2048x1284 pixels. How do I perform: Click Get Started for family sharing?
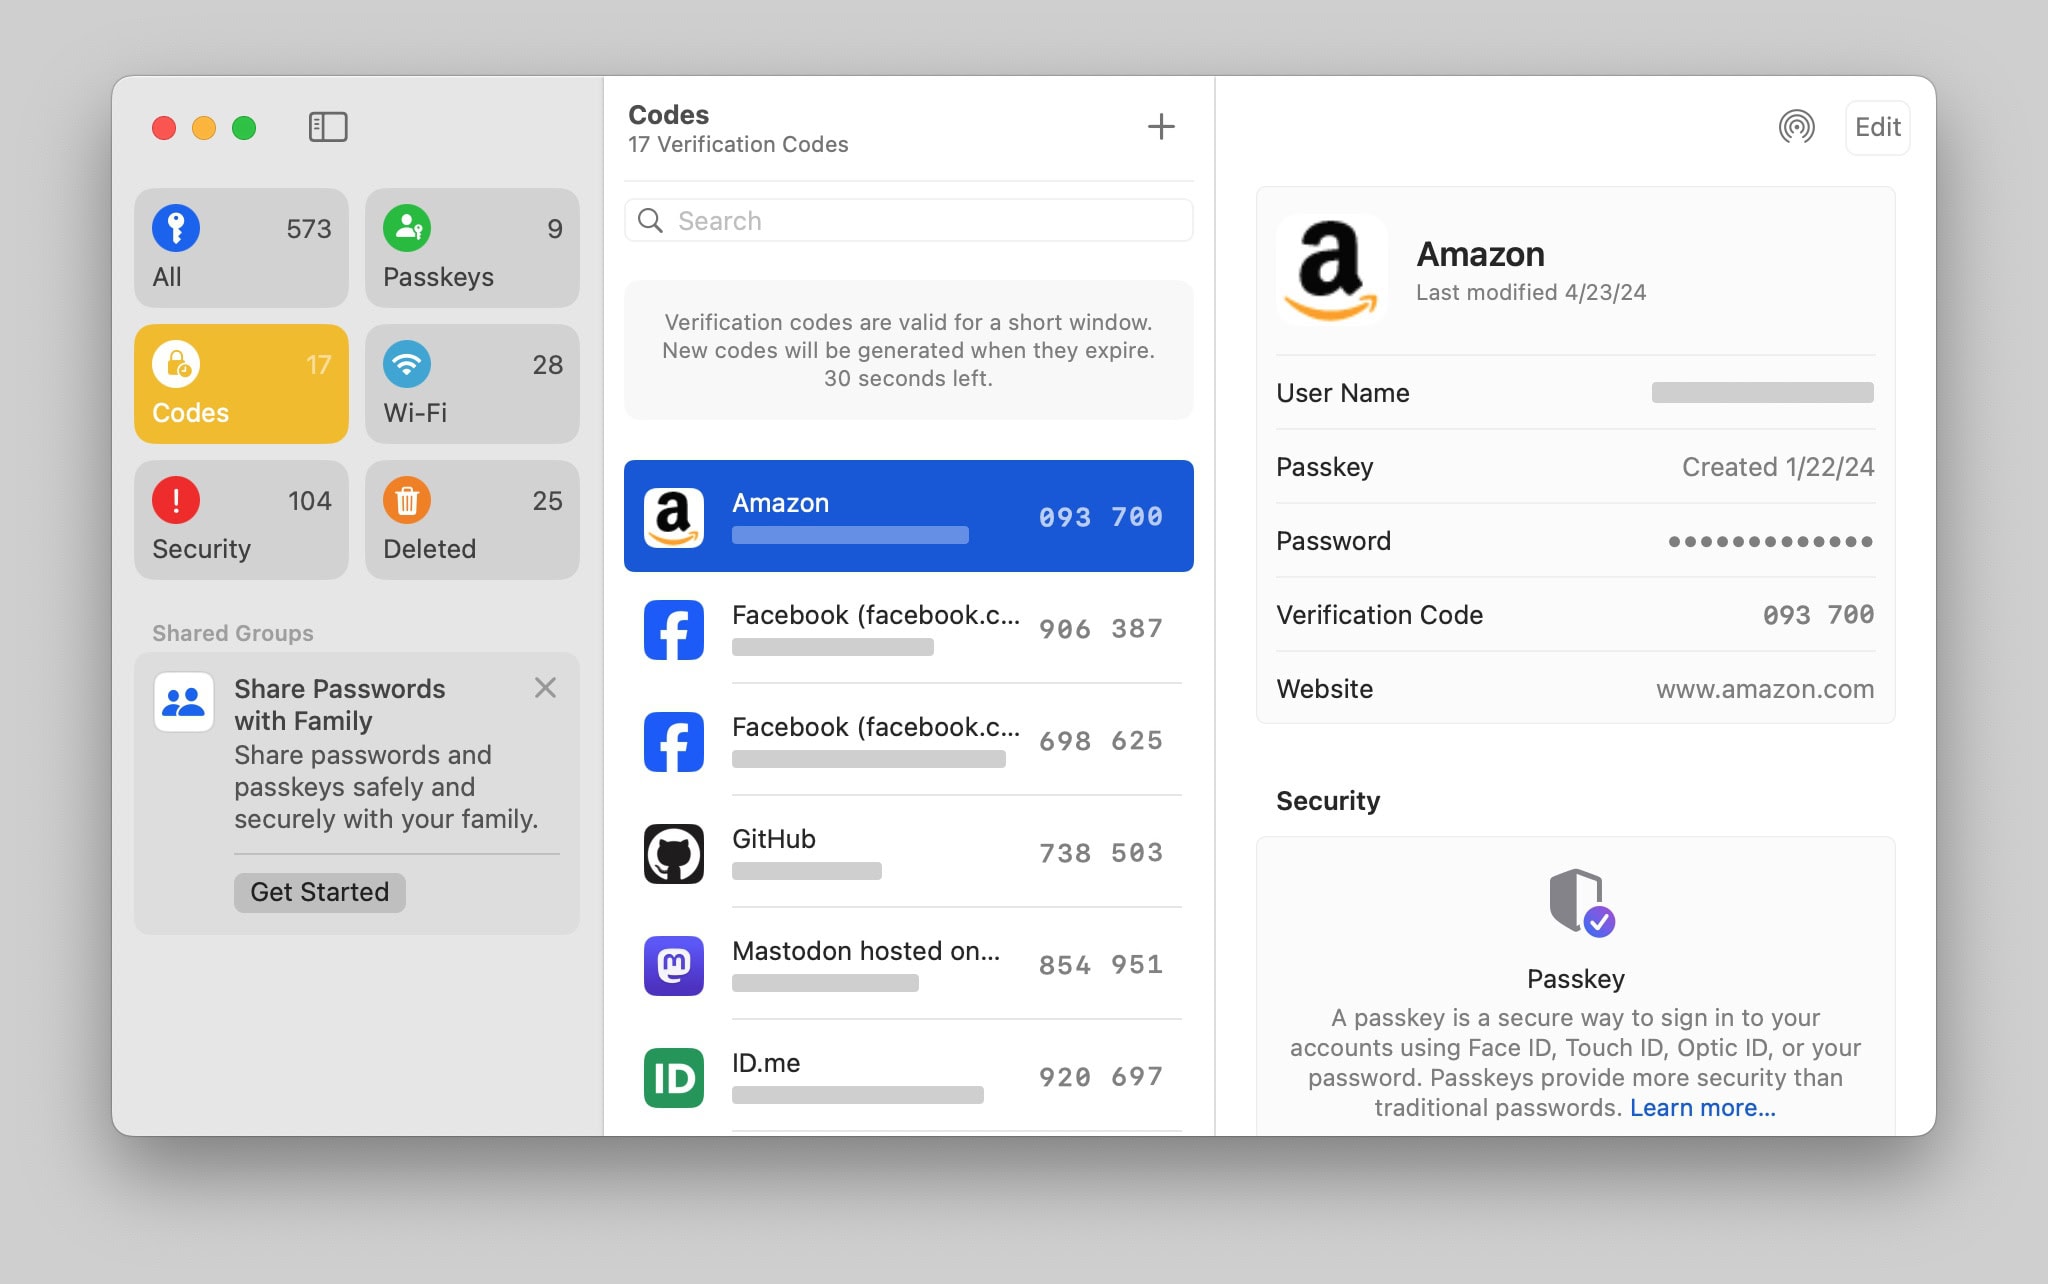(319, 892)
